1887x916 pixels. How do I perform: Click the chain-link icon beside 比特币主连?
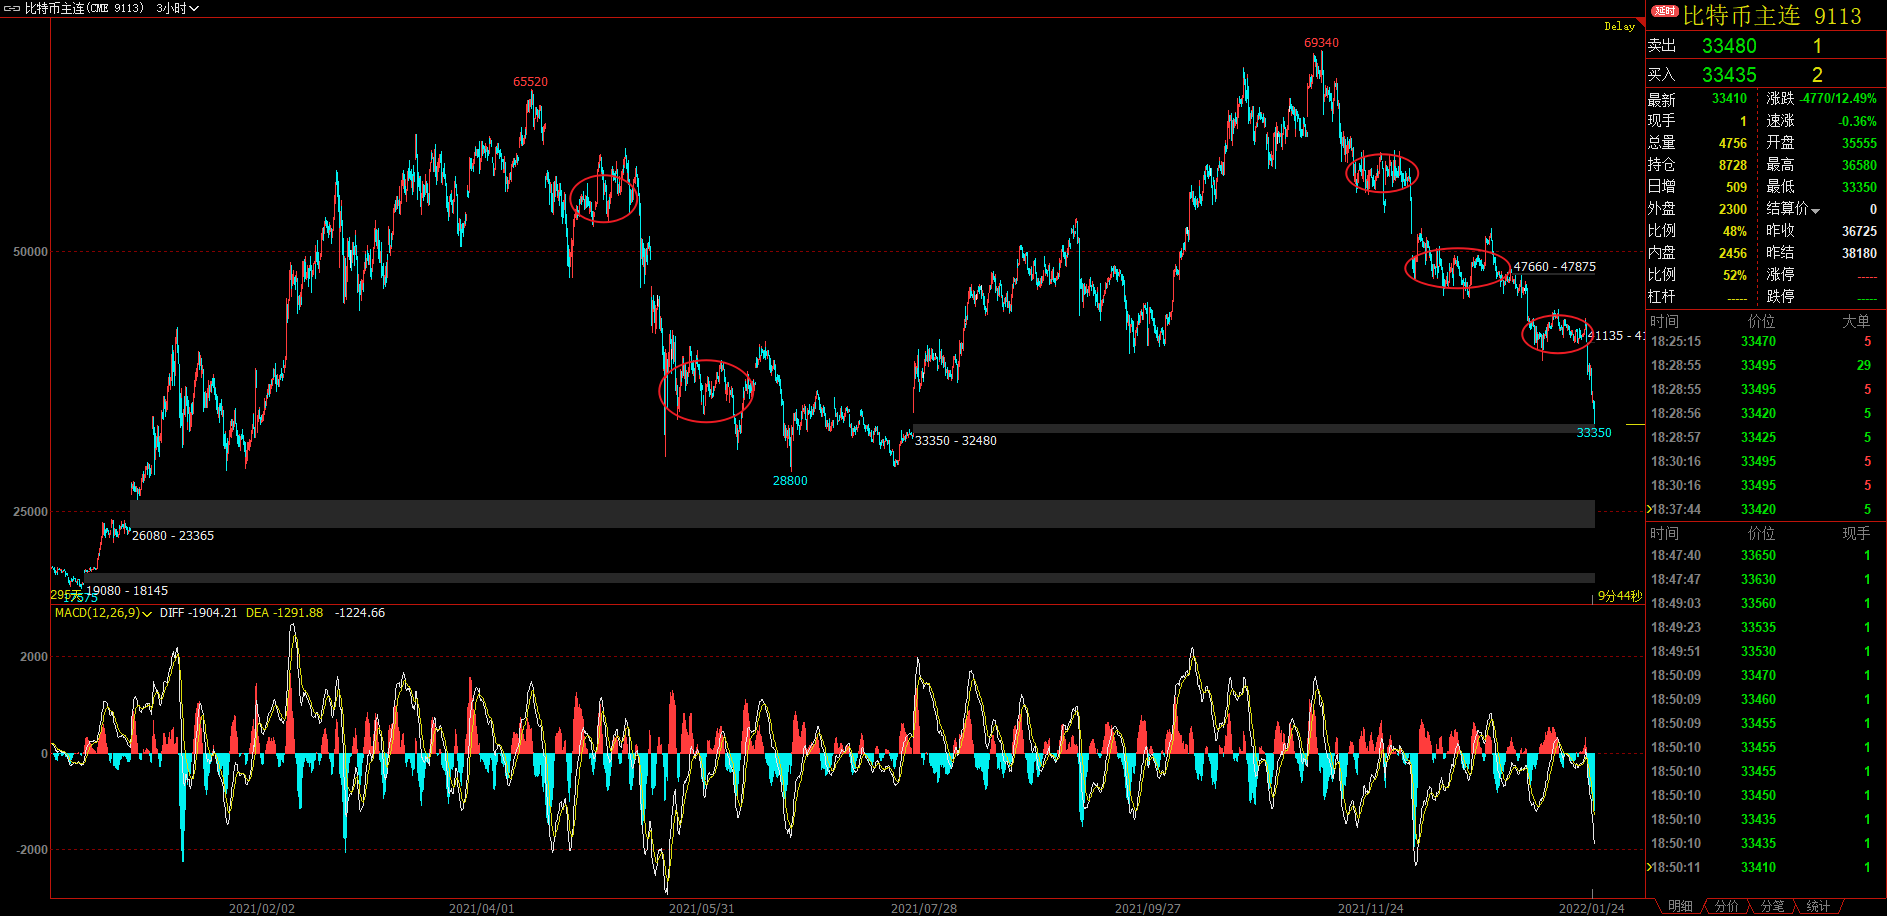coord(12,8)
